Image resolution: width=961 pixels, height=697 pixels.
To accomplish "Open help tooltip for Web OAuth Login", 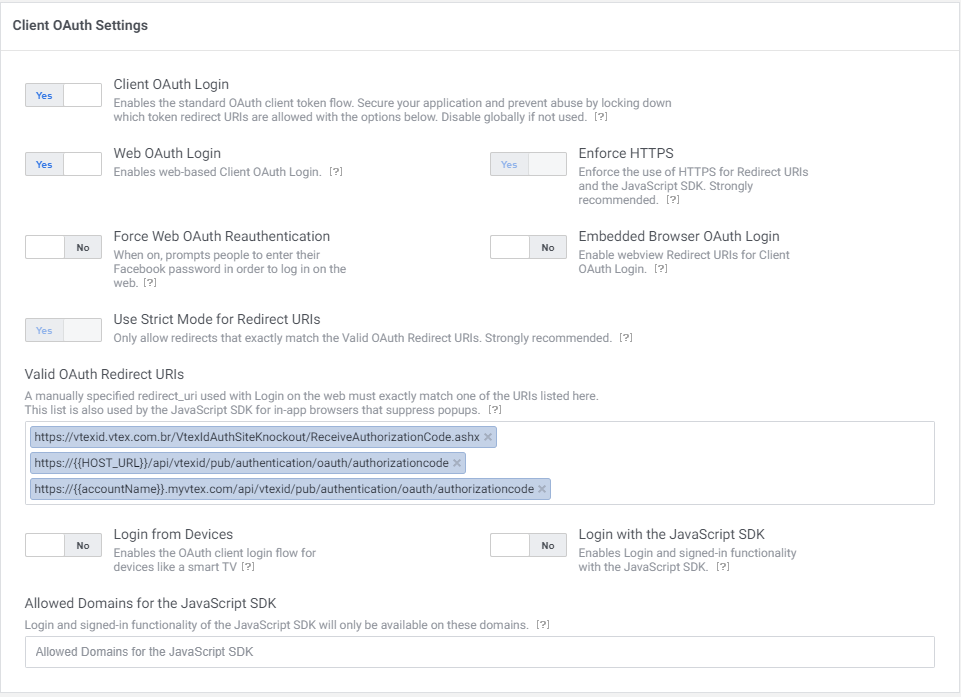I will (x=336, y=172).
